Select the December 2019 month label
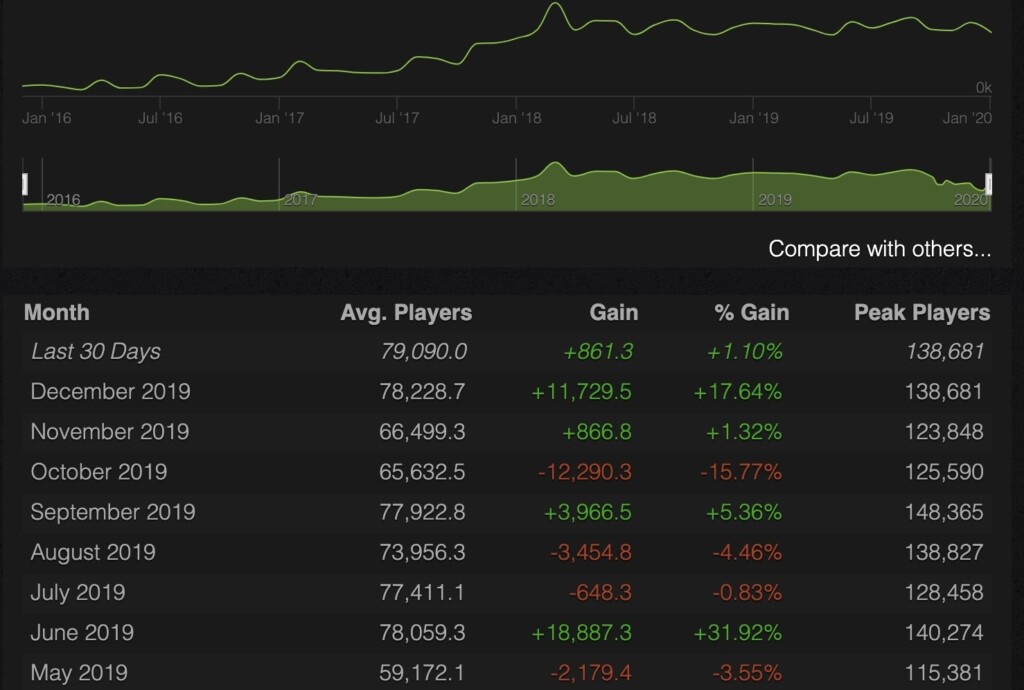This screenshot has width=1024, height=690. pyautogui.click(x=110, y=391)
